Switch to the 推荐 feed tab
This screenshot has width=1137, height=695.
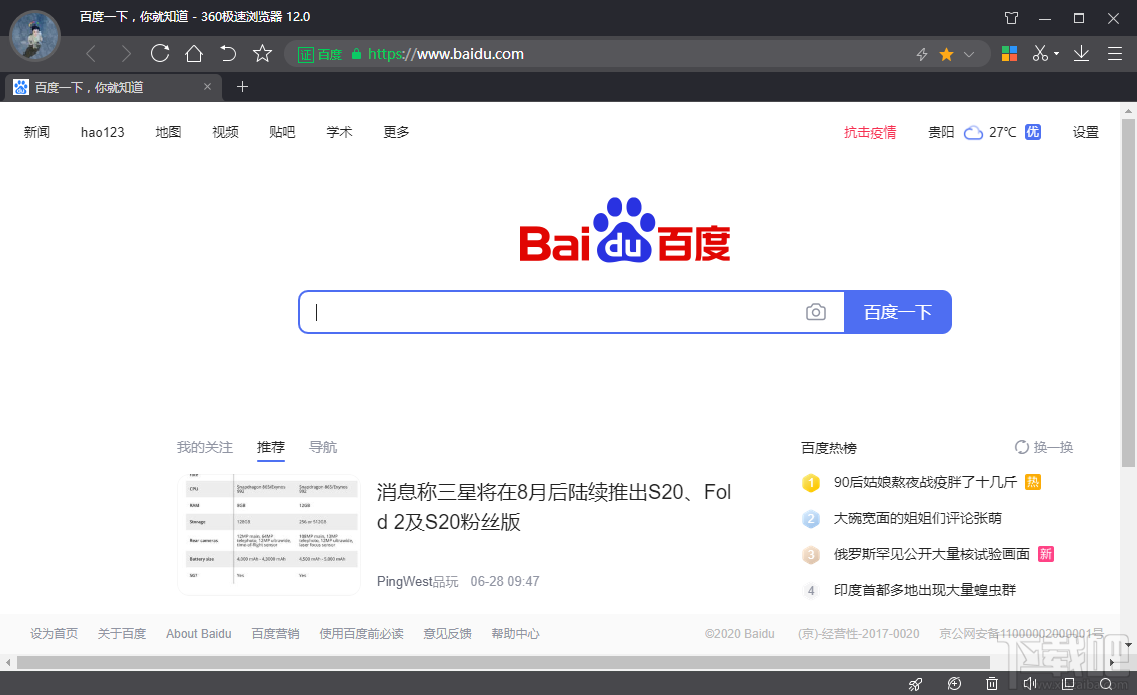pos(270,447)
